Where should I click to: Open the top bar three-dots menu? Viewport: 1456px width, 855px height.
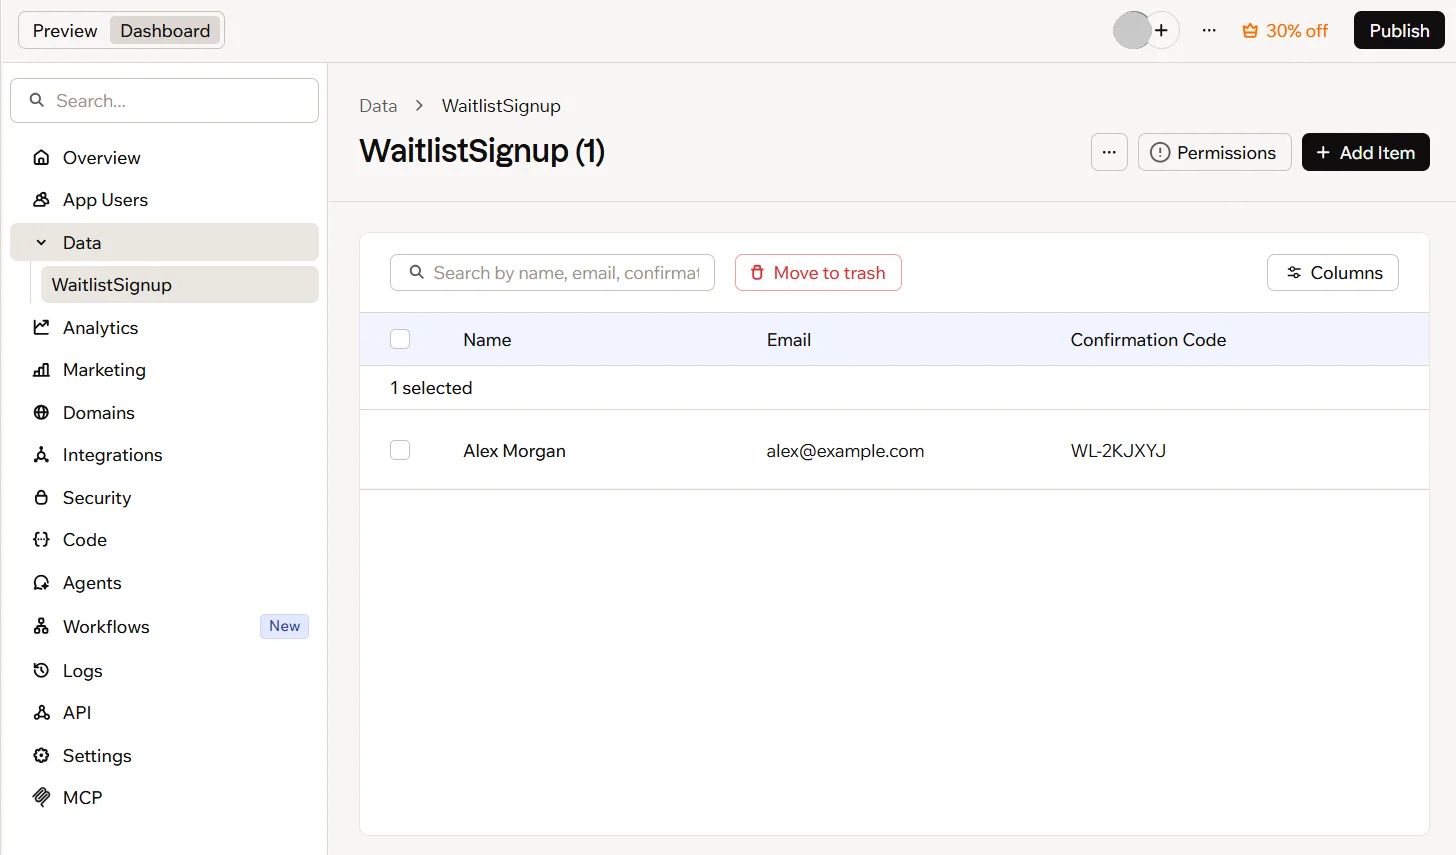[x=1209, y=31]
